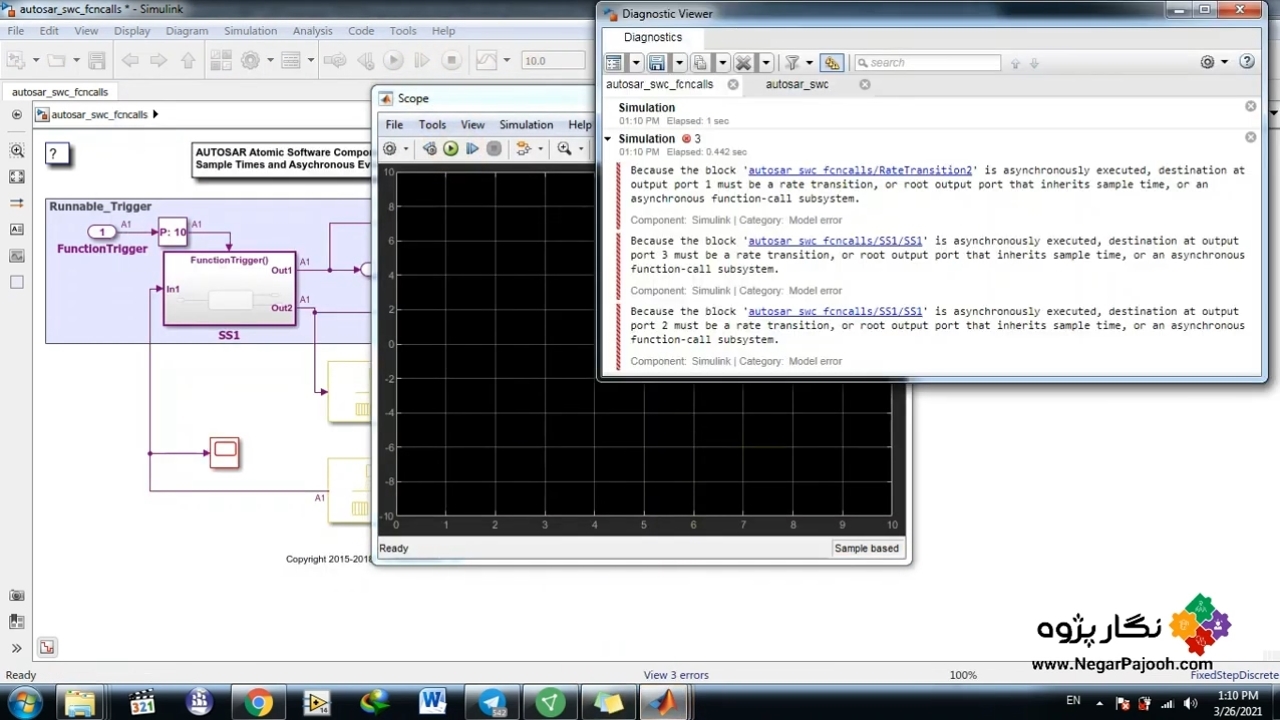Click Fit to View icon in left palette

[17, 177]
